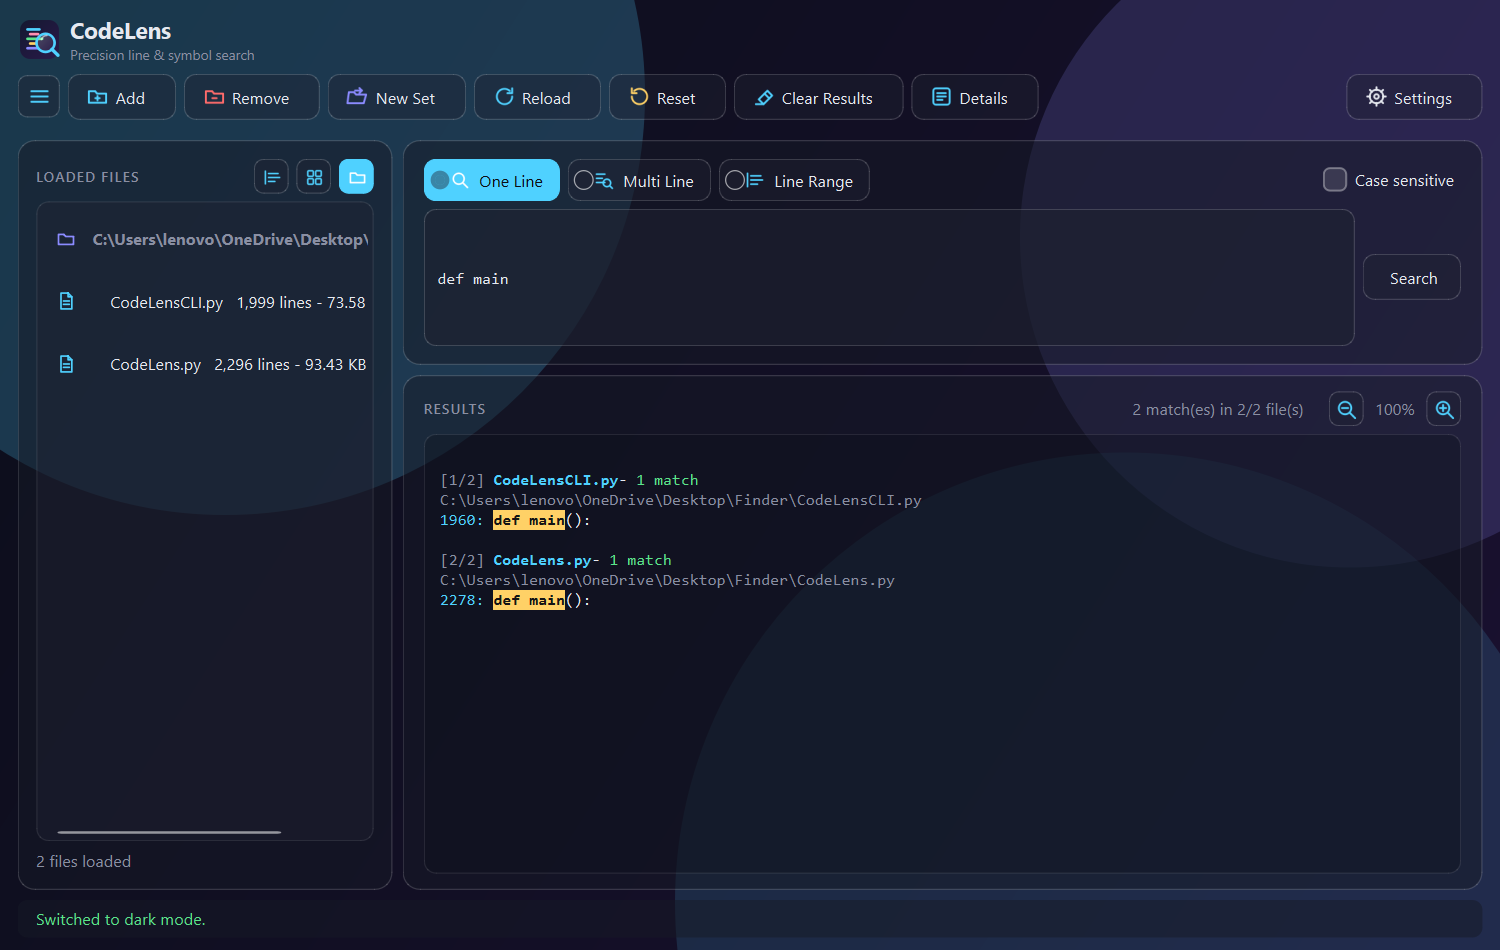The image size is (1500, 950).
Task: Select CodeLensCLI.py in the loaded files
Action: [205, 302]
